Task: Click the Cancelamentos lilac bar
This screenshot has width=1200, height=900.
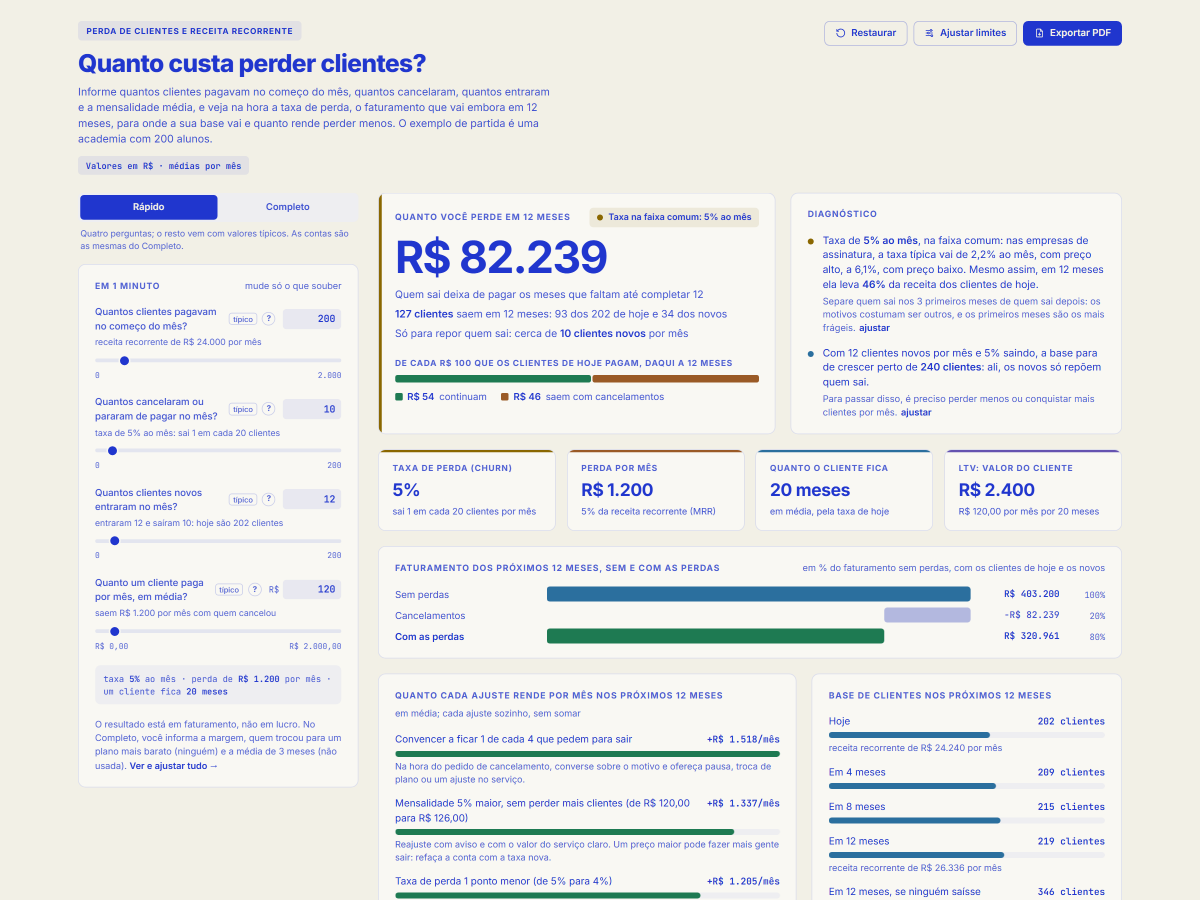Action: coord(927,615)
